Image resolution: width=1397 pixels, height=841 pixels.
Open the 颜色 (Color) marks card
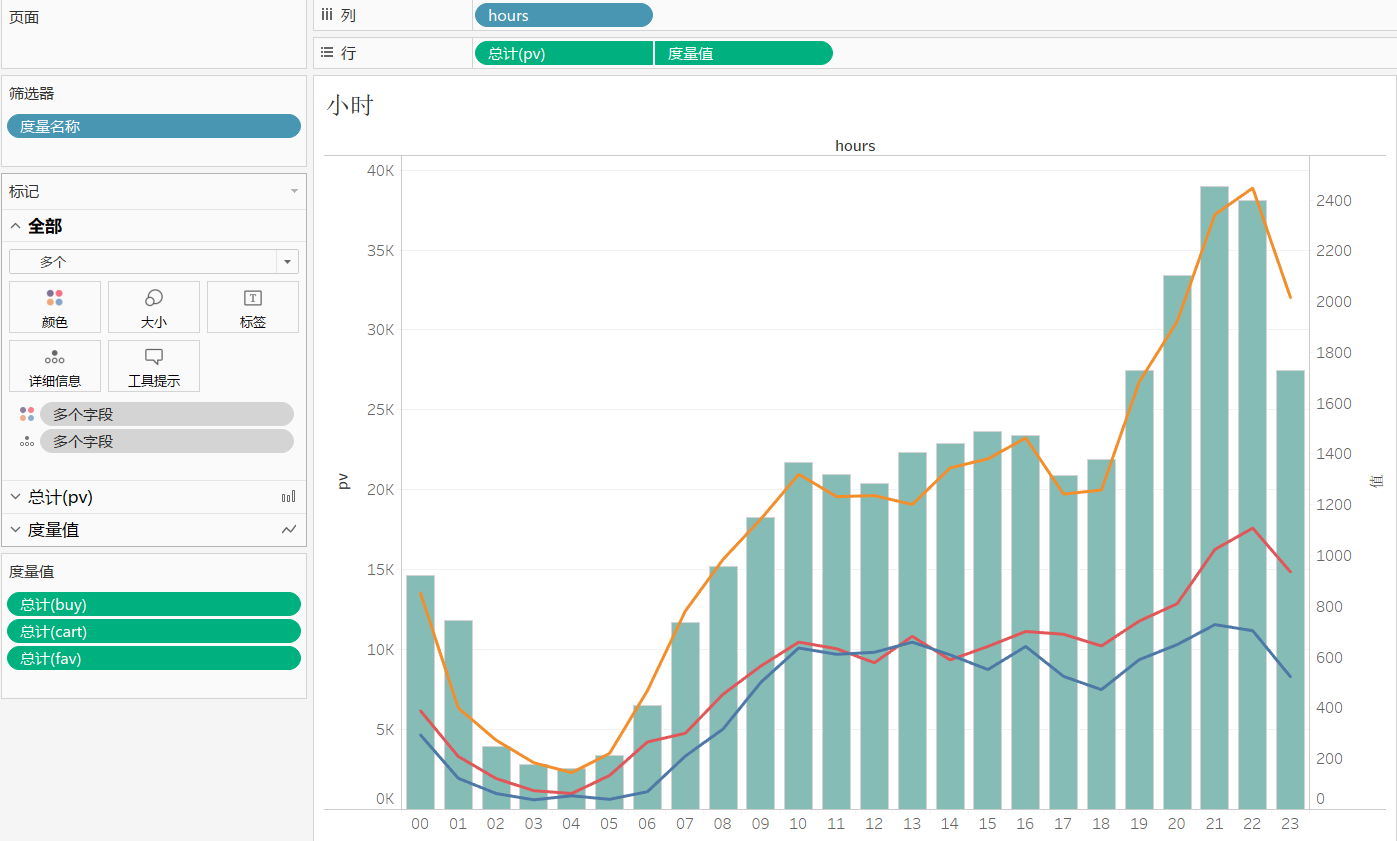(55, 307)
